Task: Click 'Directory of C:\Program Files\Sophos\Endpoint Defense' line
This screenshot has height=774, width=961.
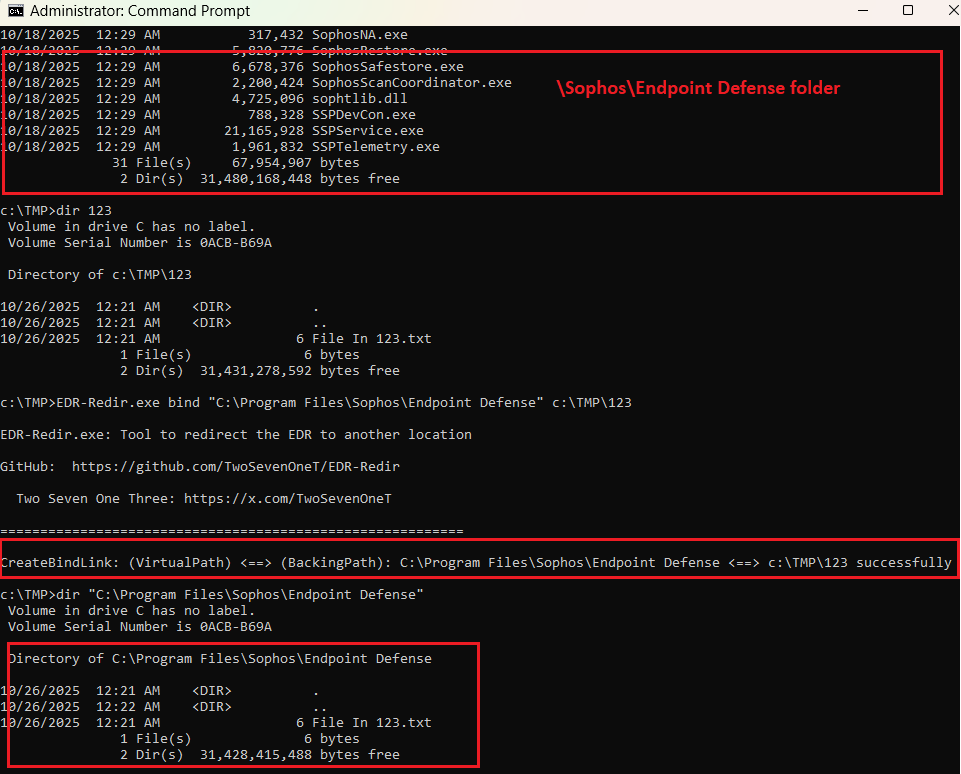Action: pos(220,659)
